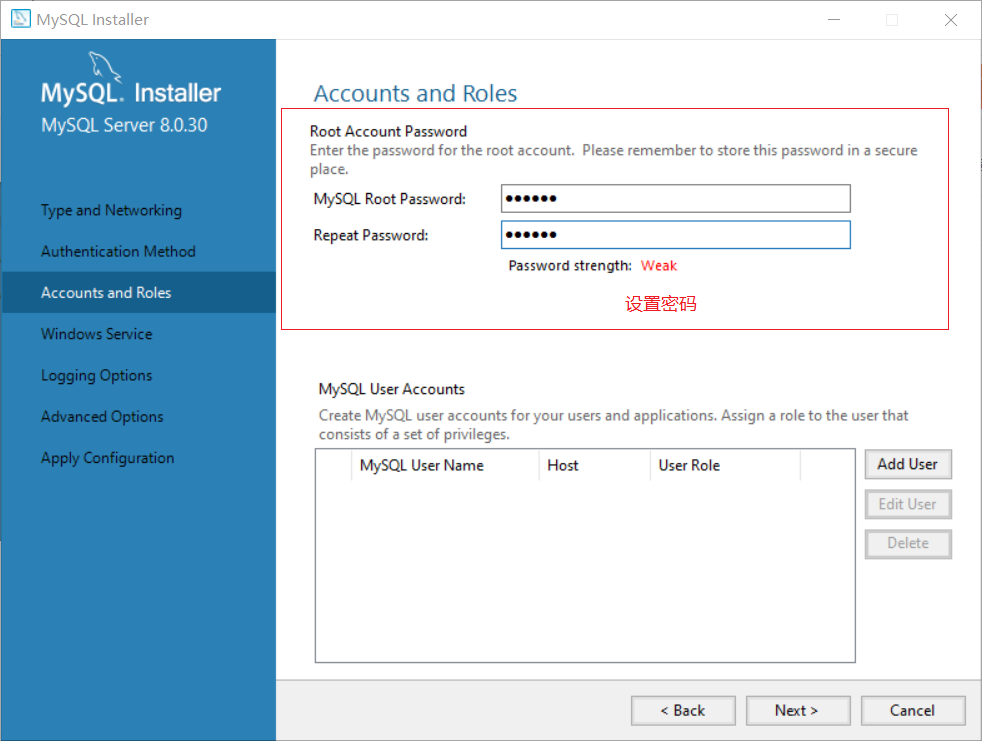Viewport: 982px width, 741px height.
Task: Focus the Repeat Password field
Action: point(675,234)
